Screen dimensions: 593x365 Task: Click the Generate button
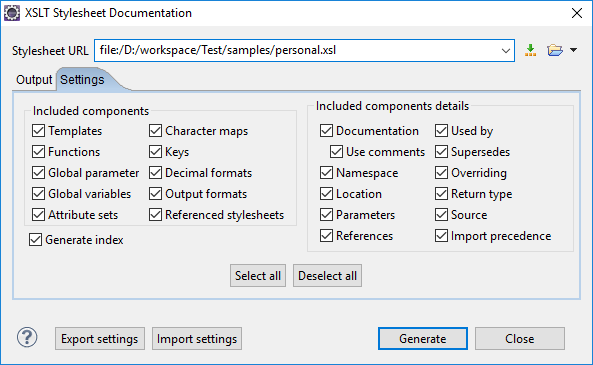(x=423, y=339)
